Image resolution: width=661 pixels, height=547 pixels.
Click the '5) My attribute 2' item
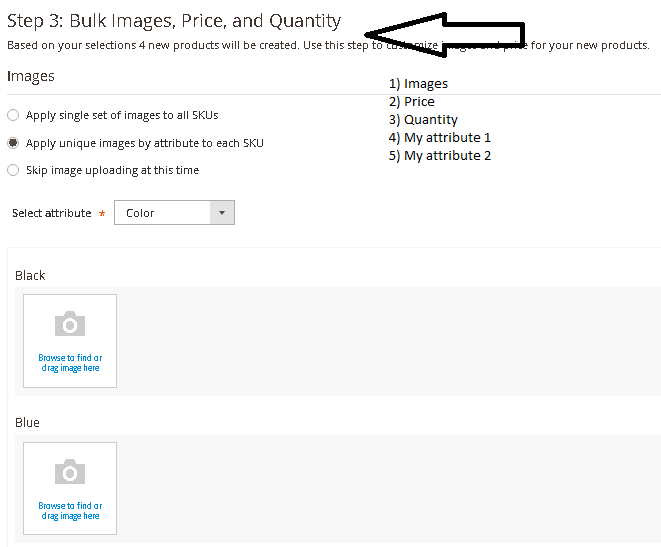(440, 156)
